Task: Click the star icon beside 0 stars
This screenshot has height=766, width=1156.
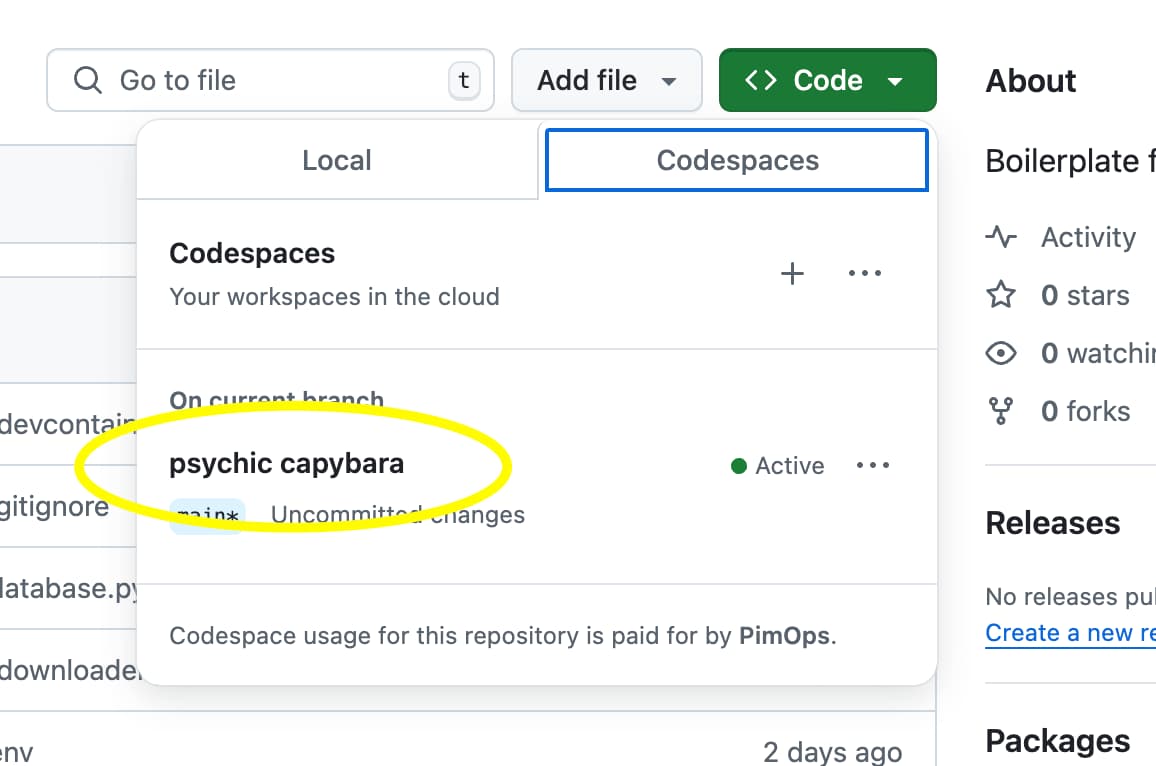Action: 1001,296
